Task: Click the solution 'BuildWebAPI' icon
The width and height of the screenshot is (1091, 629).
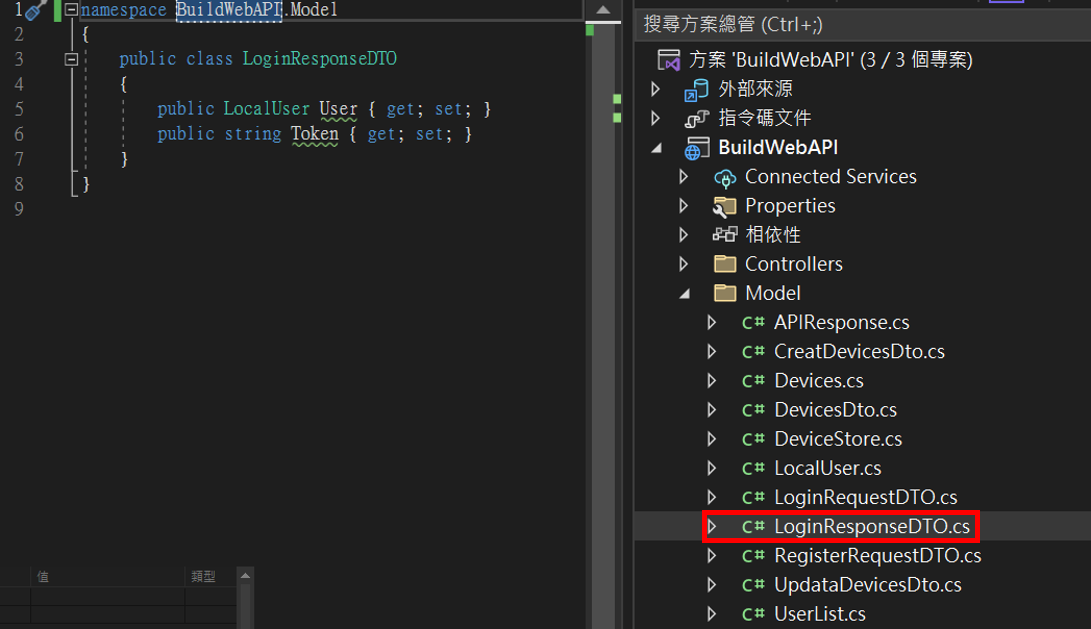Action: click(x=669, y=60)
